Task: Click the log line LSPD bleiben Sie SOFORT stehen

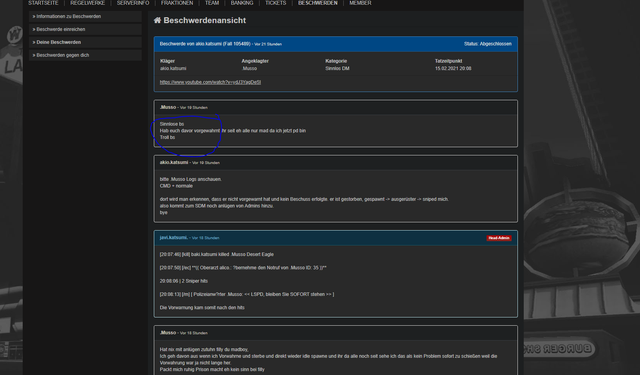Action: click(247, 294)
